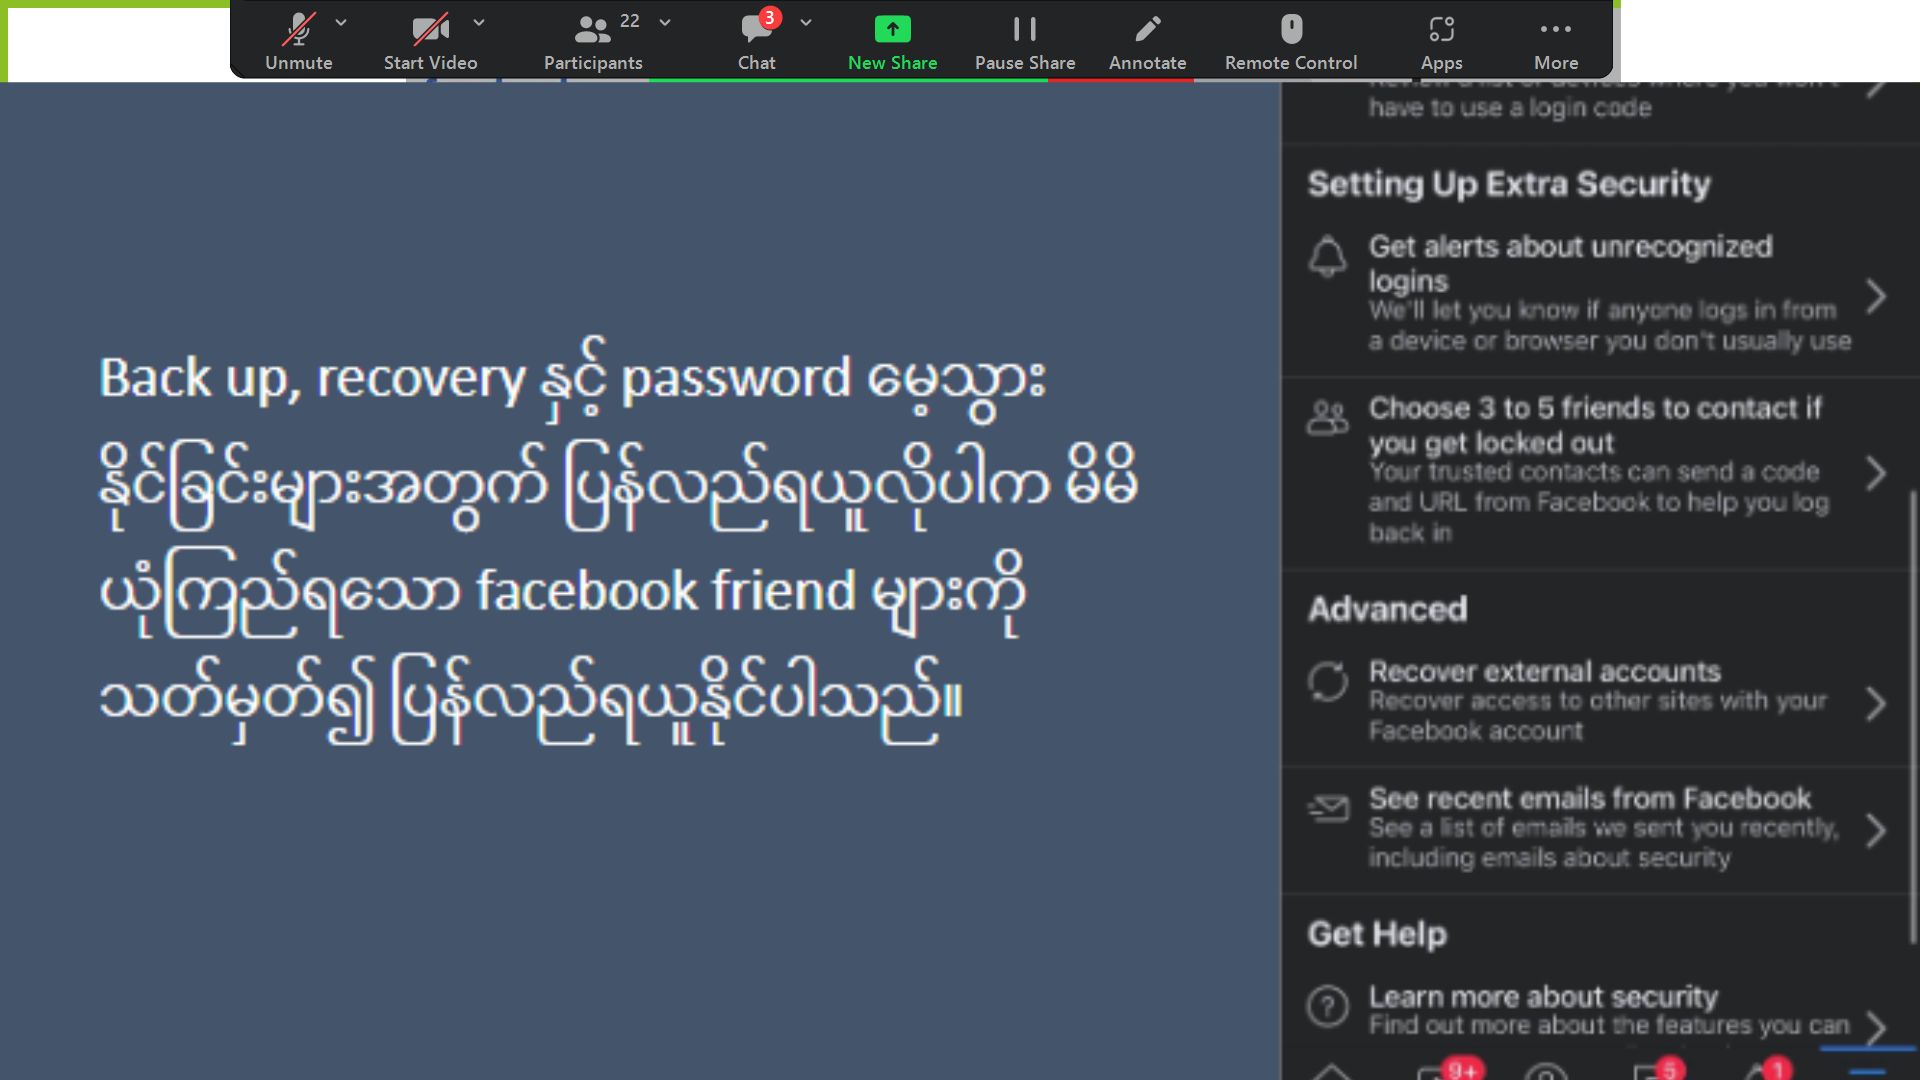Open Choose 3 to 5 friends to contact
Screen dimensions: 1920x1080
[1598, 472]
